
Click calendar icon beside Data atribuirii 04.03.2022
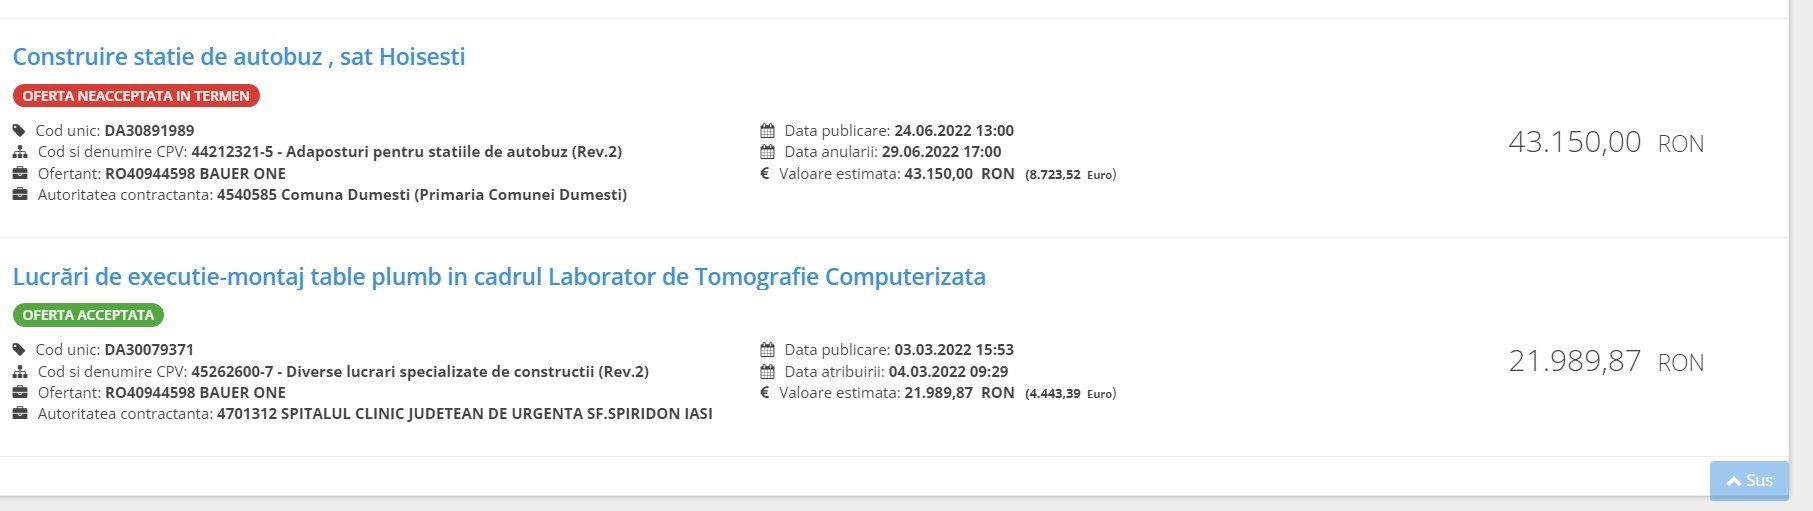tap(767, 371)
